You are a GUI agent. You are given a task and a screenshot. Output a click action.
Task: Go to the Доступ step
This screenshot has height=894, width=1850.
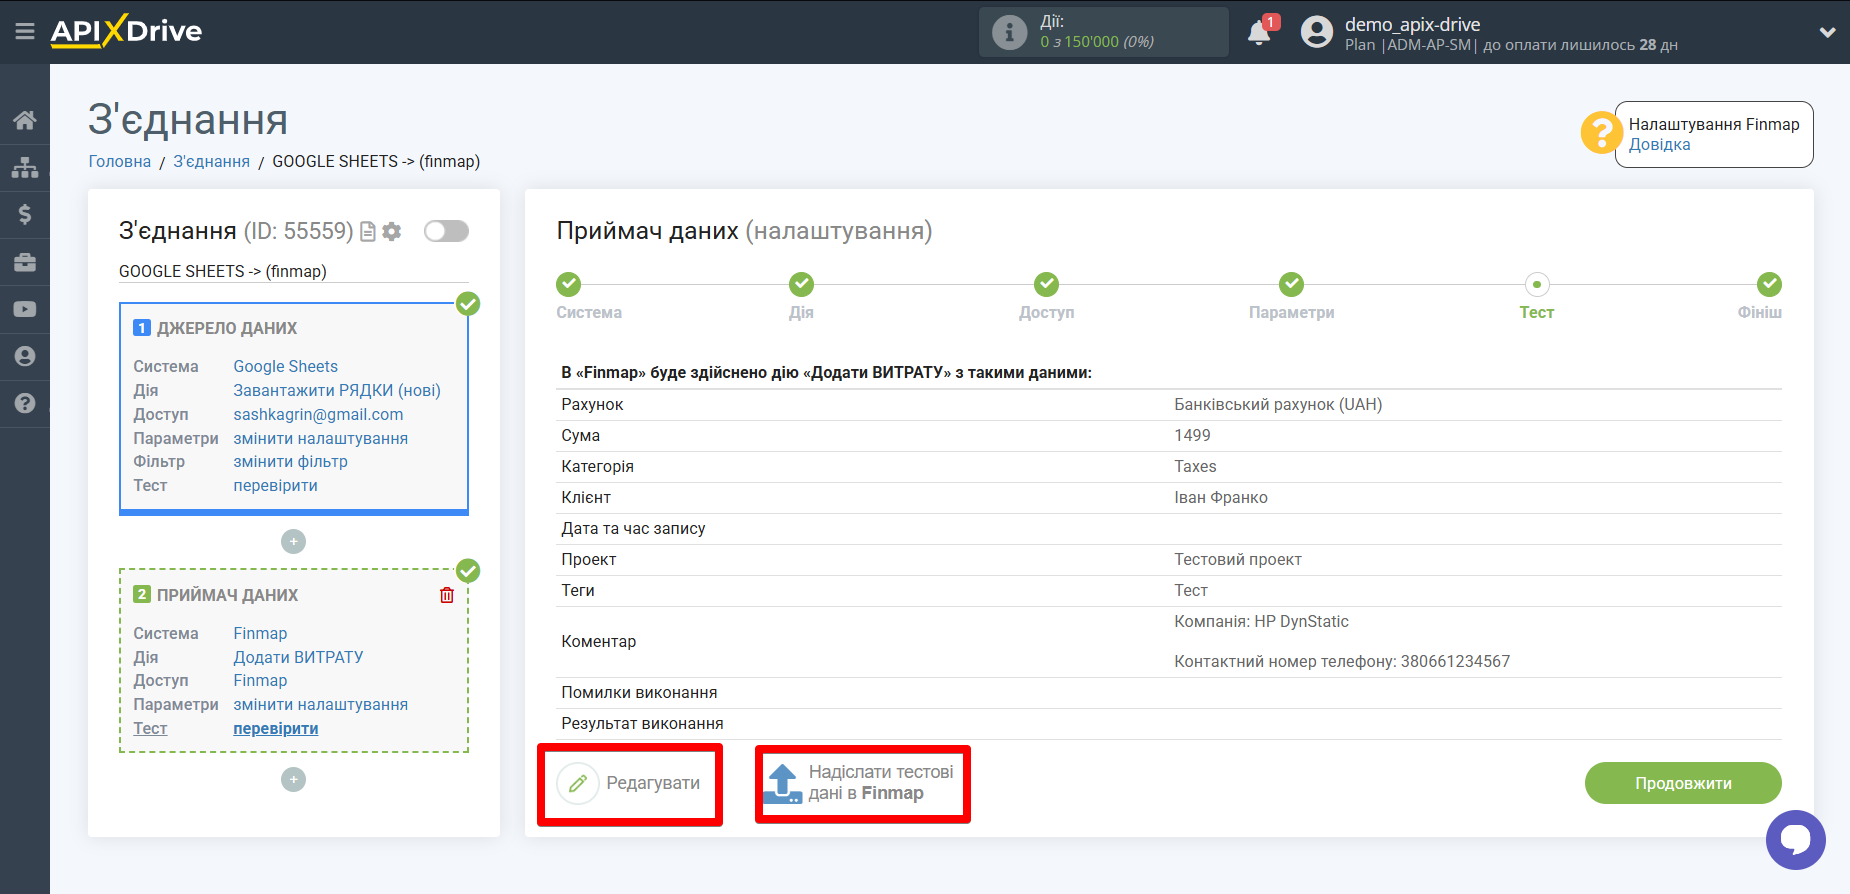[x=1046, y=285]
